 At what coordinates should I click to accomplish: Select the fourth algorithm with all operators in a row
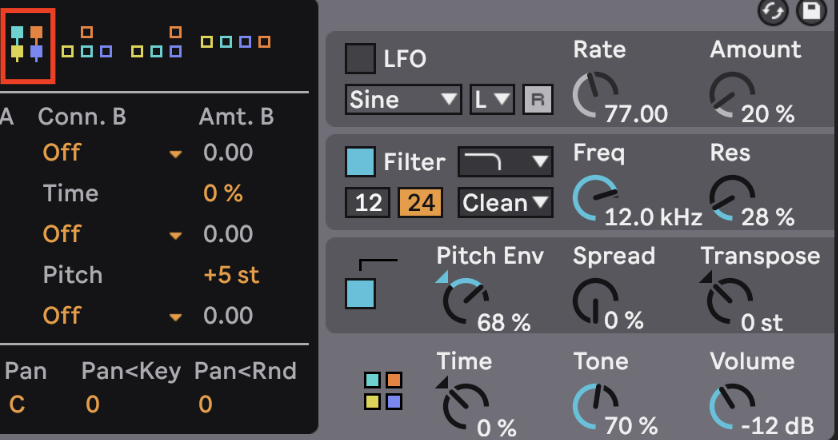(x=235, y=42)
